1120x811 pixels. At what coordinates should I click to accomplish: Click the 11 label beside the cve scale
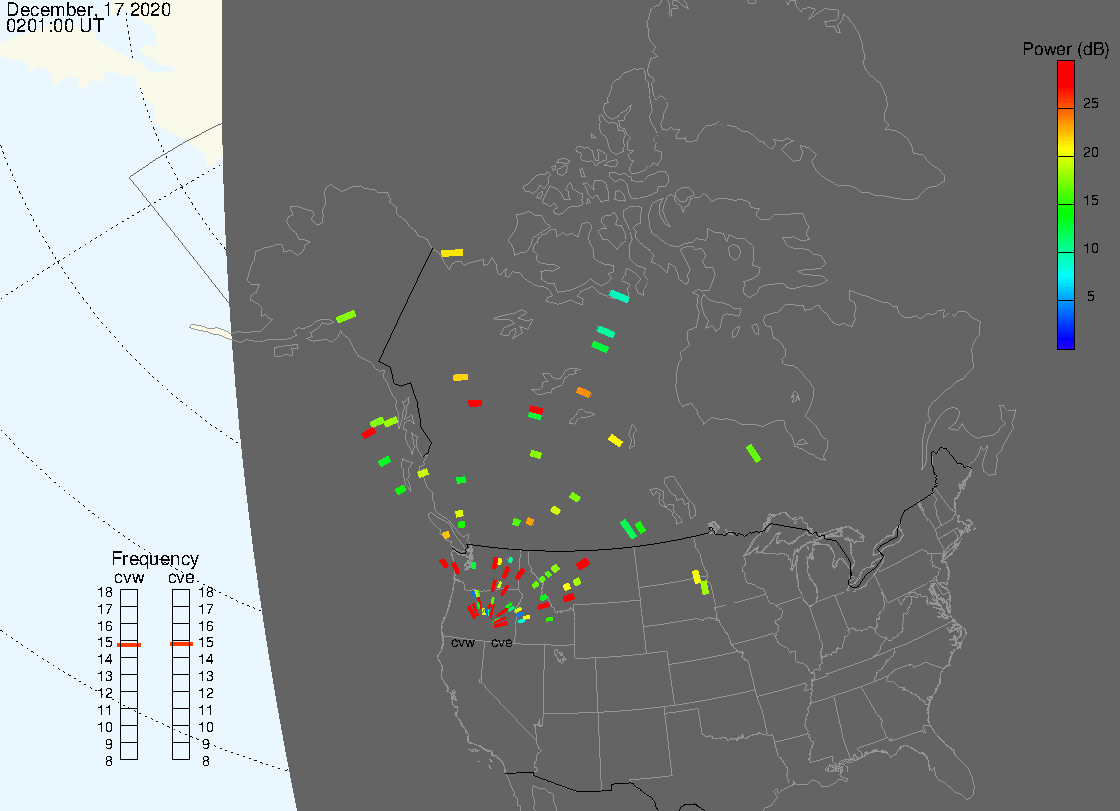[x=206, y=710]
